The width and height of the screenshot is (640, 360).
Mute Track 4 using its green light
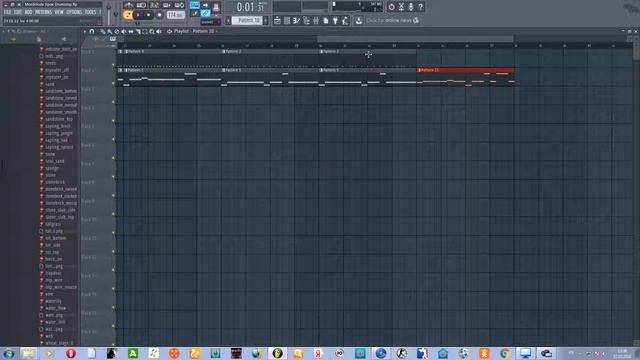[x=113, y=120]
